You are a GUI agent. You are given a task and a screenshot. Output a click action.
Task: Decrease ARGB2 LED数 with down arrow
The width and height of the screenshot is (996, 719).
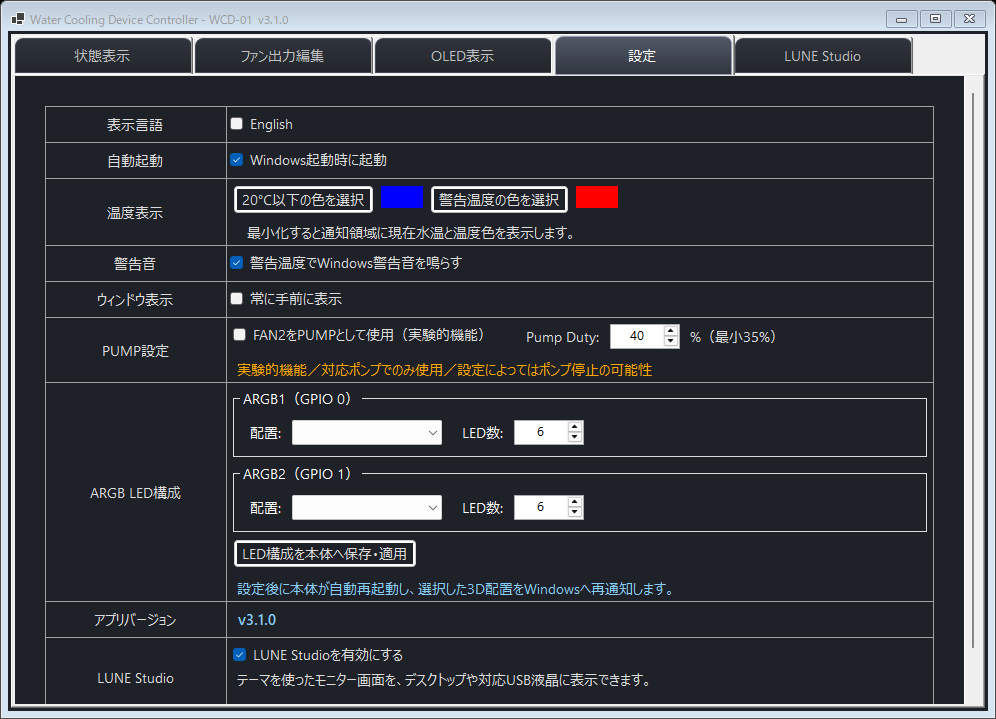[575, 513]
